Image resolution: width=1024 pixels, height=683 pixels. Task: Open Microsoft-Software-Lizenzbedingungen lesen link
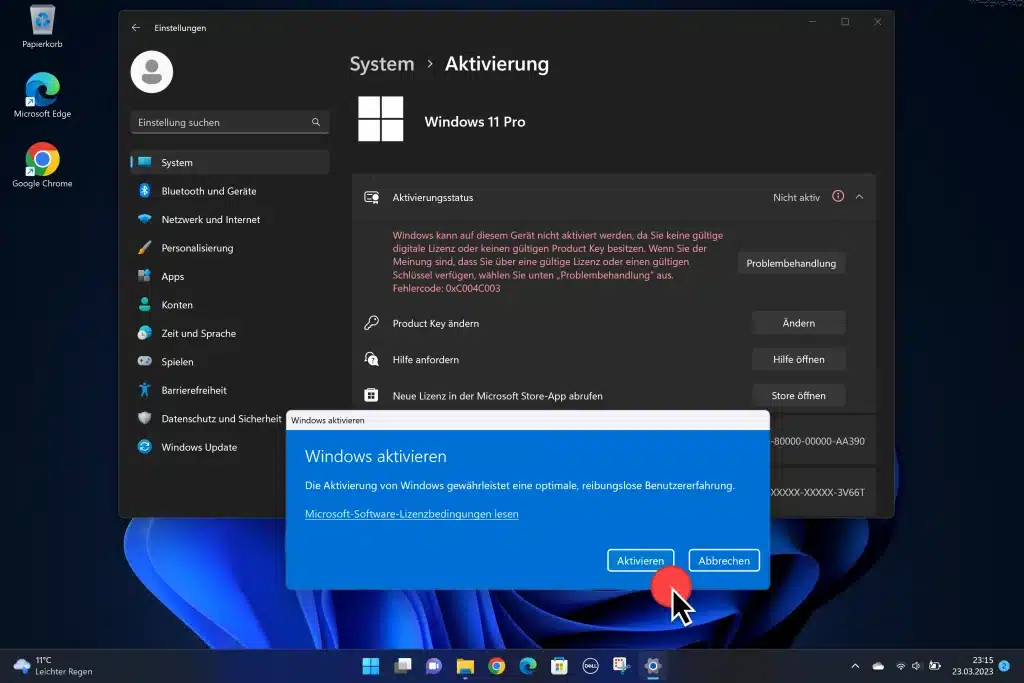tap(411, 514)
